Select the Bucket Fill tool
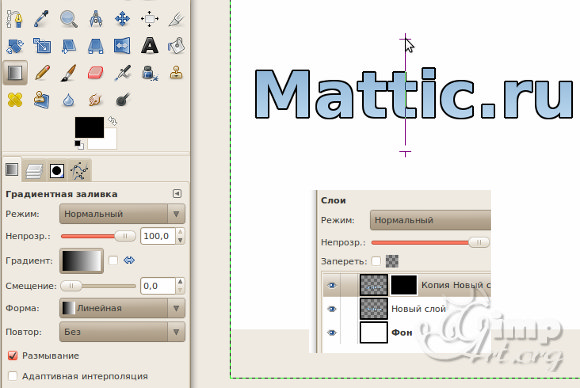Image resolution: width=580 pixels, height=388 pixels. point(176,46)
